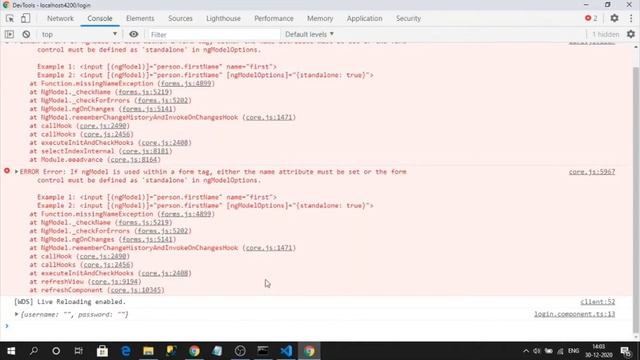The image size is (640, 360).
Task: Click the WDS Live Reloading enabled message
Action: [x=70, y=302]
